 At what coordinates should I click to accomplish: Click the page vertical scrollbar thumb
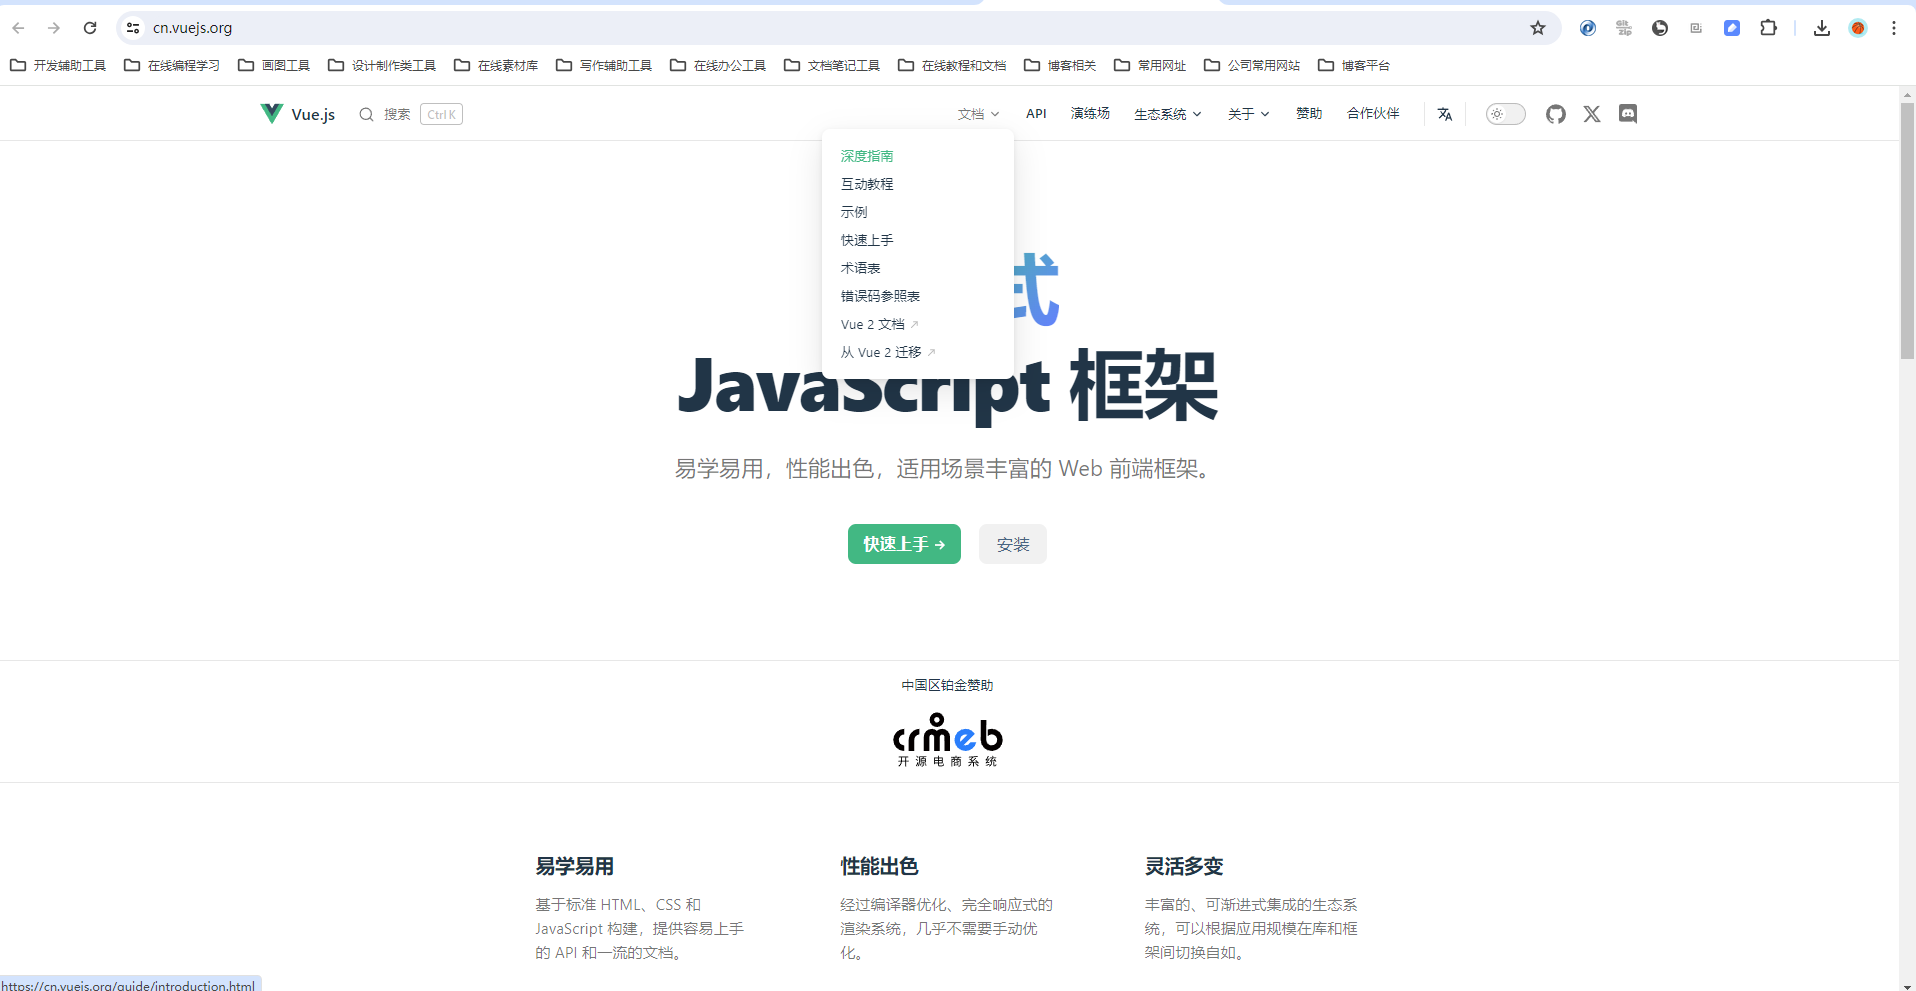coord(1907,230)
